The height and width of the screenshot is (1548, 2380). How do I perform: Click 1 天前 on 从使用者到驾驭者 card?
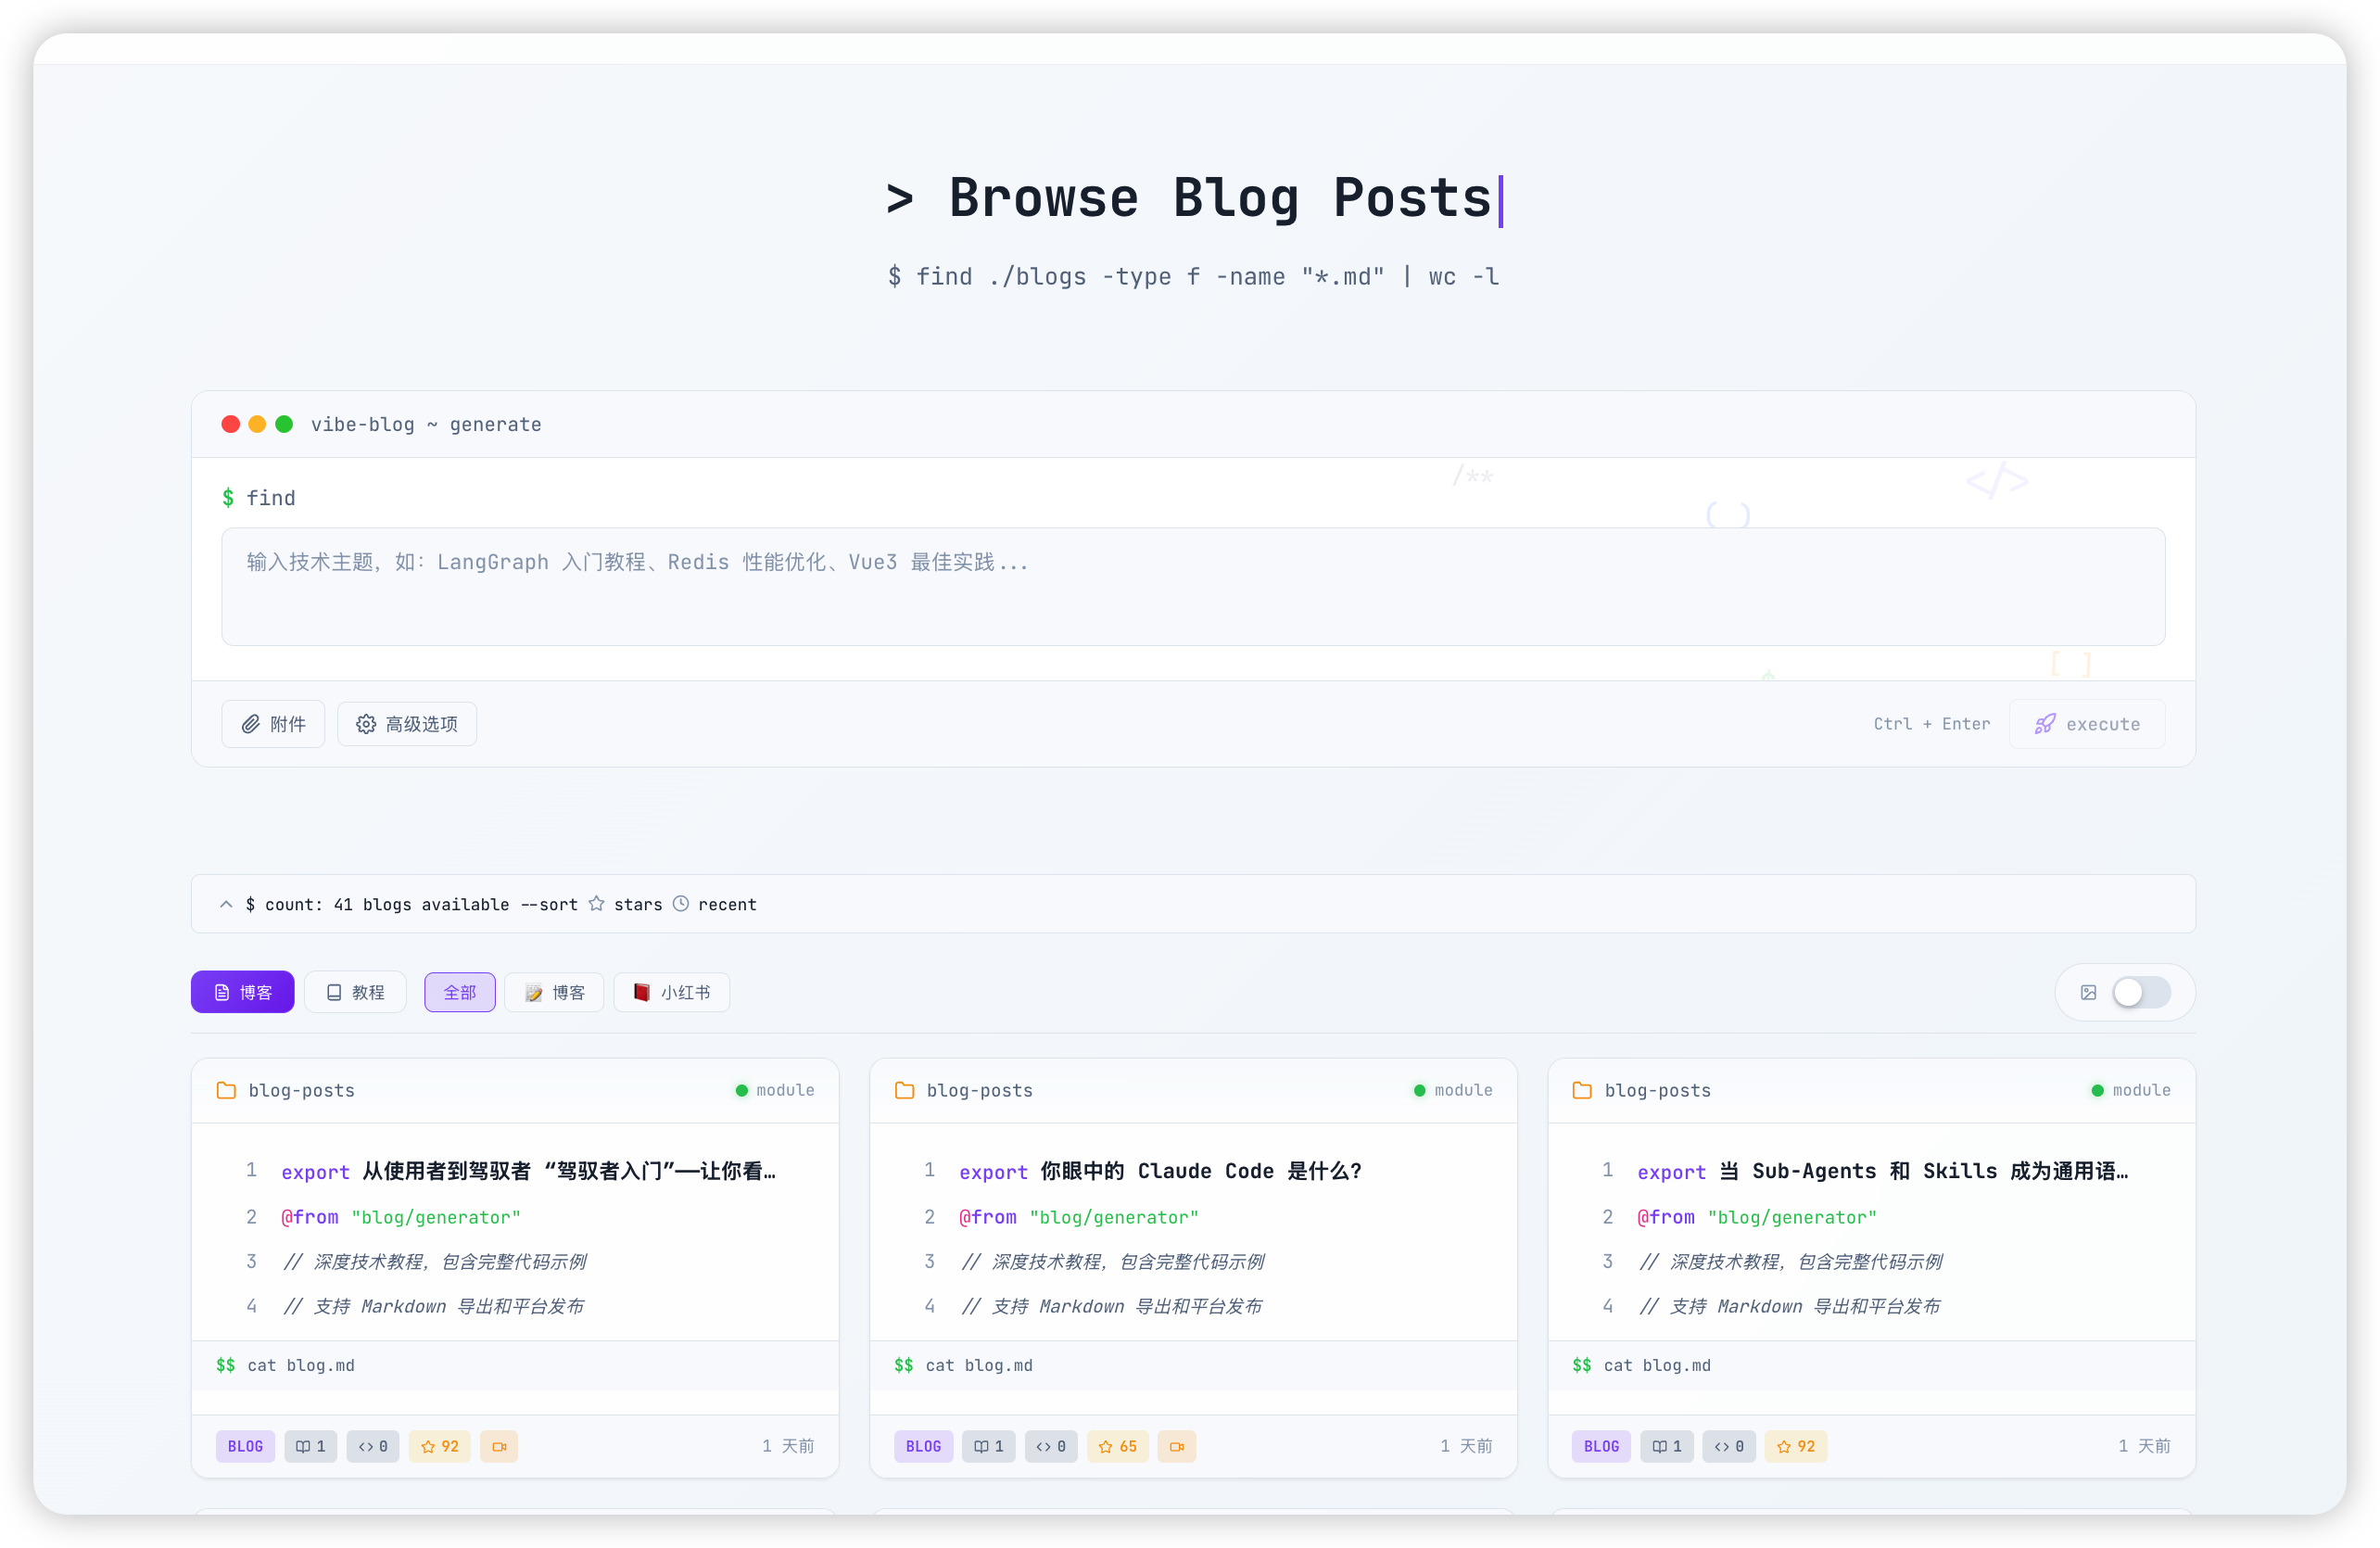coord(788,1446)
